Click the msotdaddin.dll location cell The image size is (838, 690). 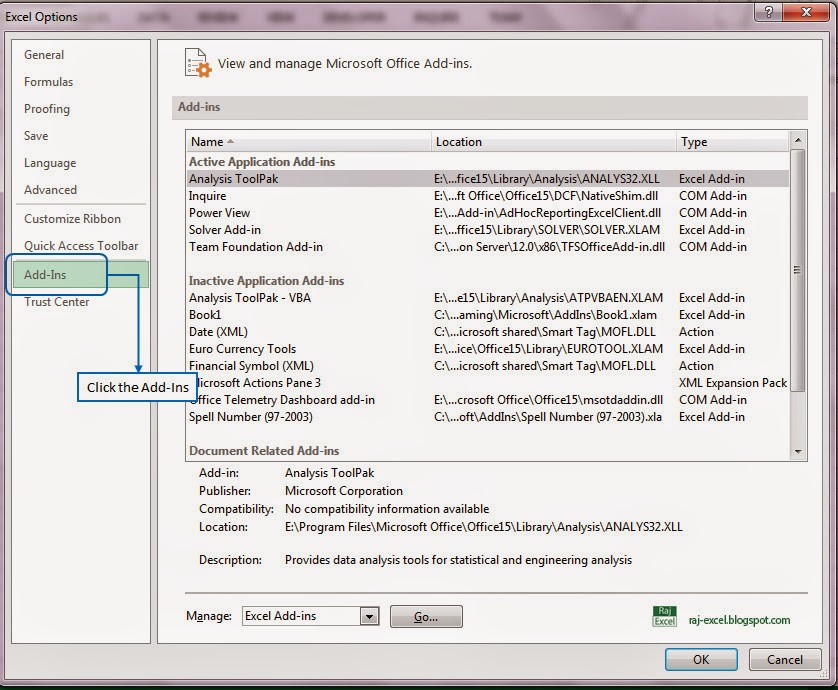tap(548, 400)
